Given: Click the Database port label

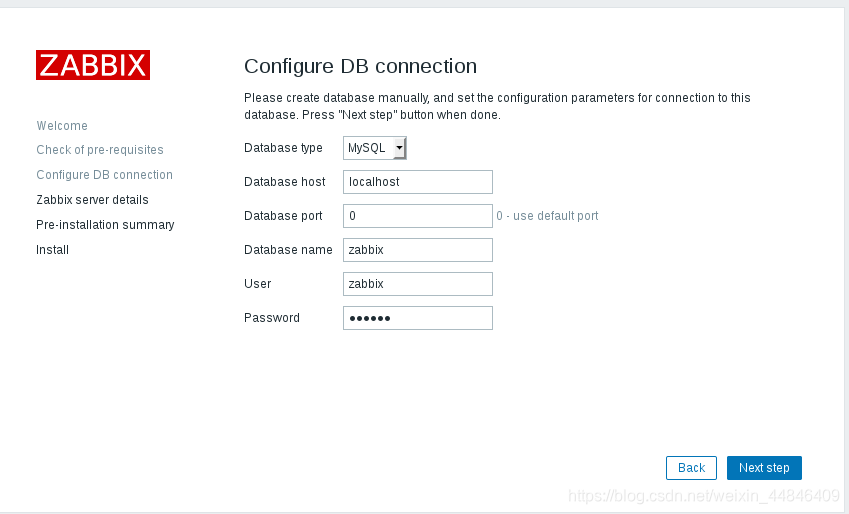Looking at the screenshot, I should (x=283, y=216).
